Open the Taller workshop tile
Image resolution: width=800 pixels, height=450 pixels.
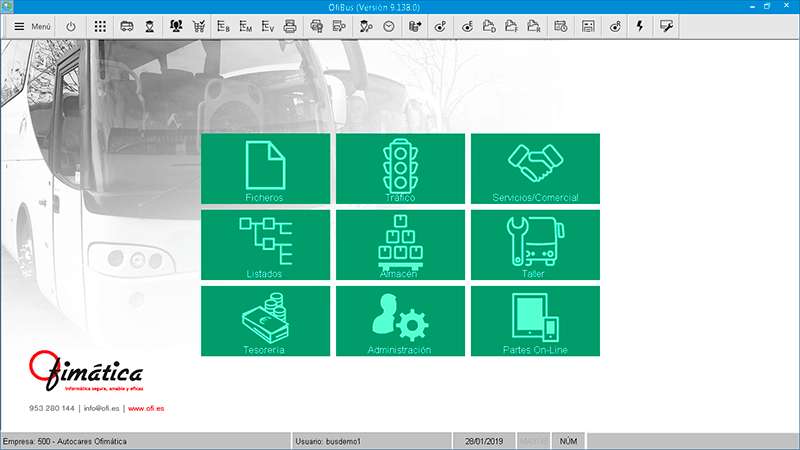pos(535,245)
